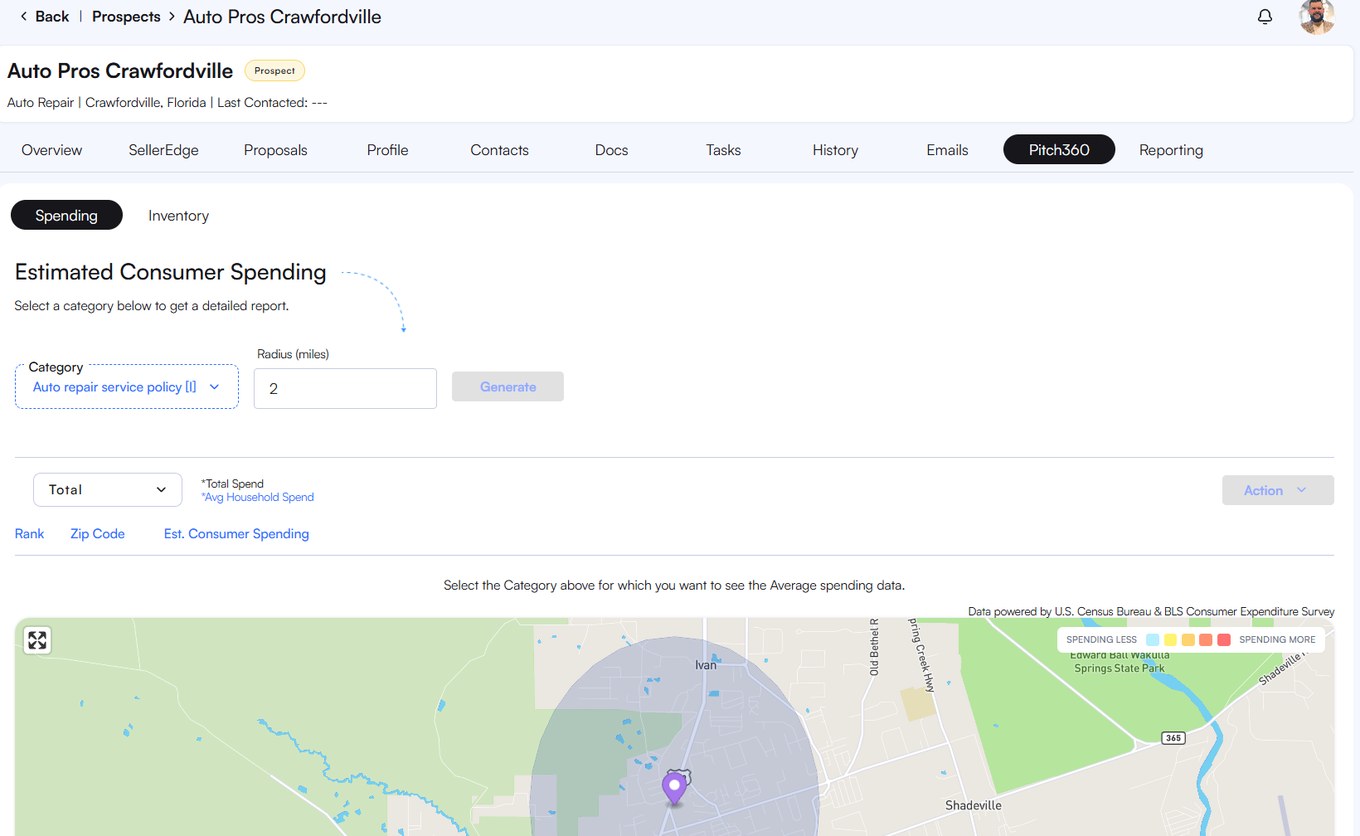Click the Generate button
Screen dimensions: 1360x836
click(x=508, y=387)
